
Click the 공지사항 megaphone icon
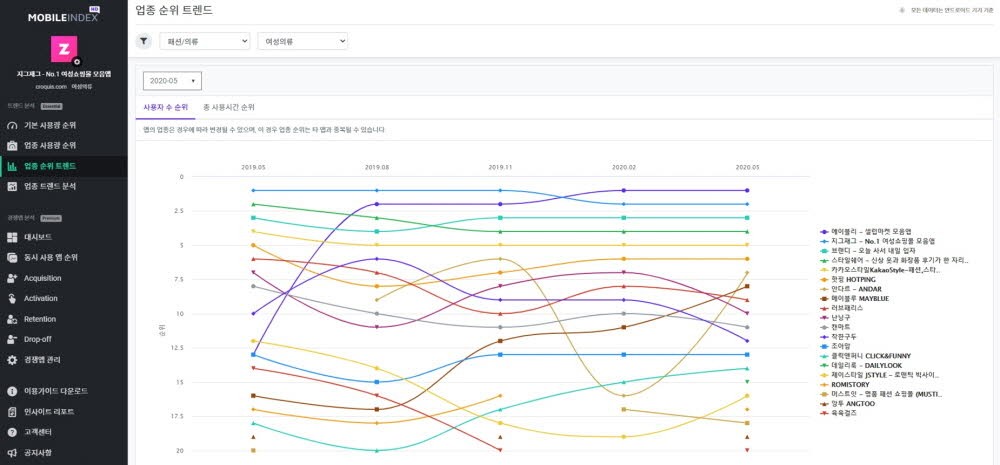click(11, 453)
